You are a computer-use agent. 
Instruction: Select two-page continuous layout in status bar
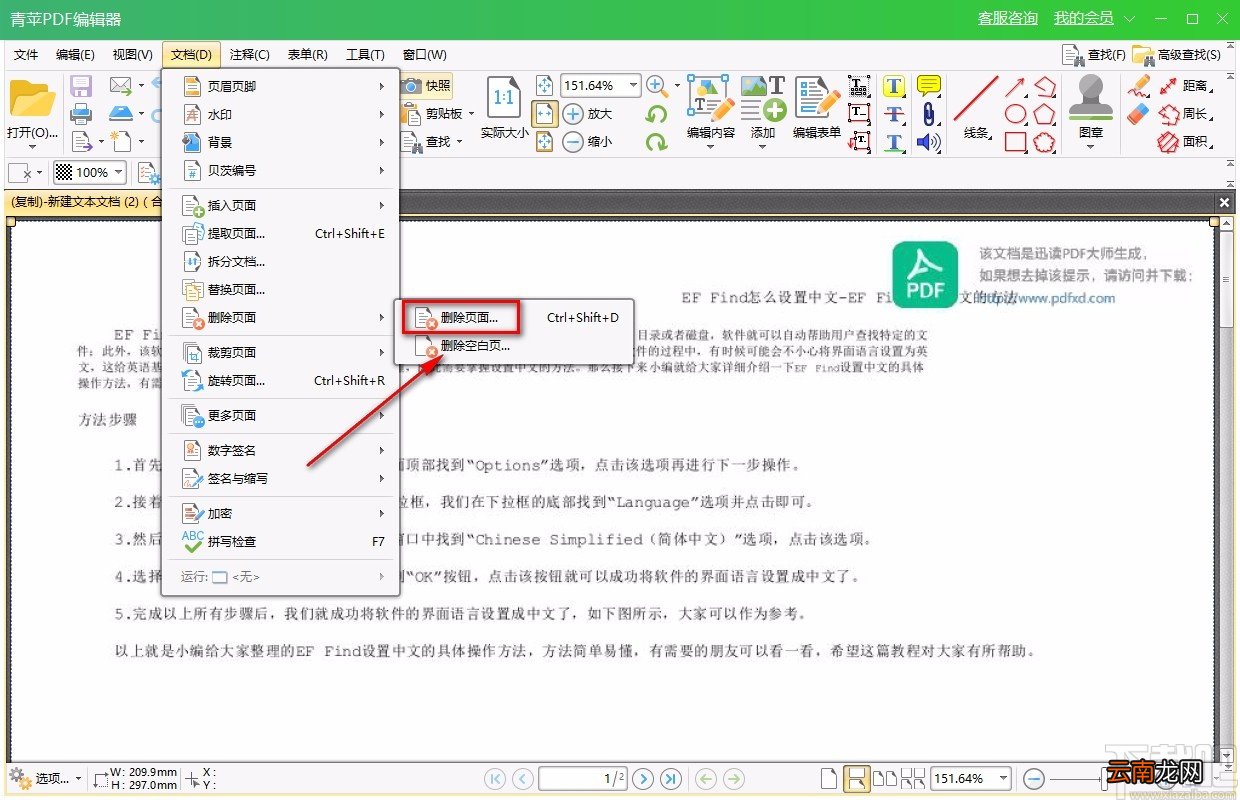[913, 778]
